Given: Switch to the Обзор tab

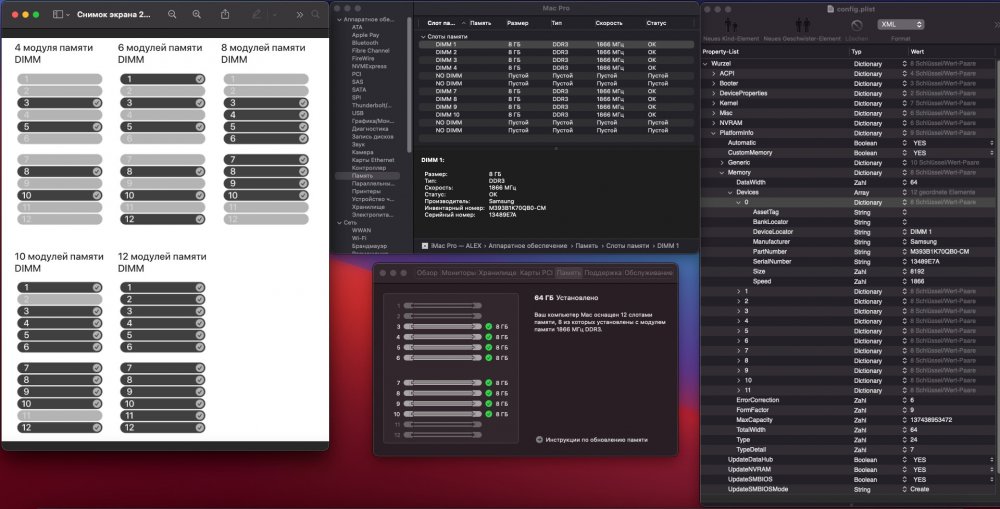Looking at the screenshot, I should click(427, 273).
